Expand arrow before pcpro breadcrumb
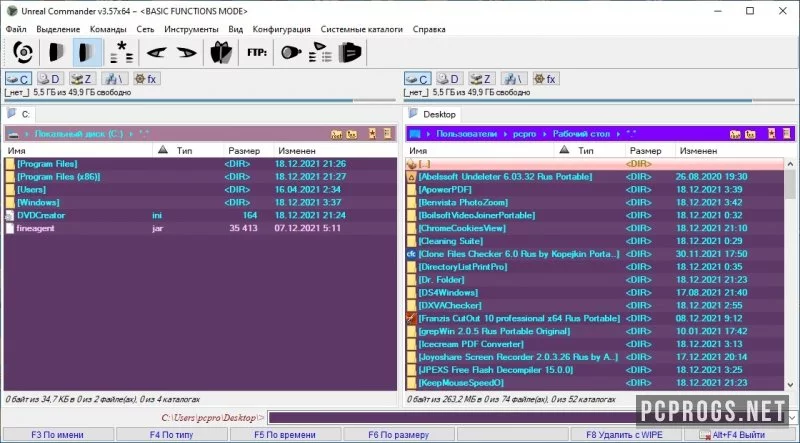Image resolution: width=800 pixels, height=443 pixels. pyautogui.click(x=506, y=134)
